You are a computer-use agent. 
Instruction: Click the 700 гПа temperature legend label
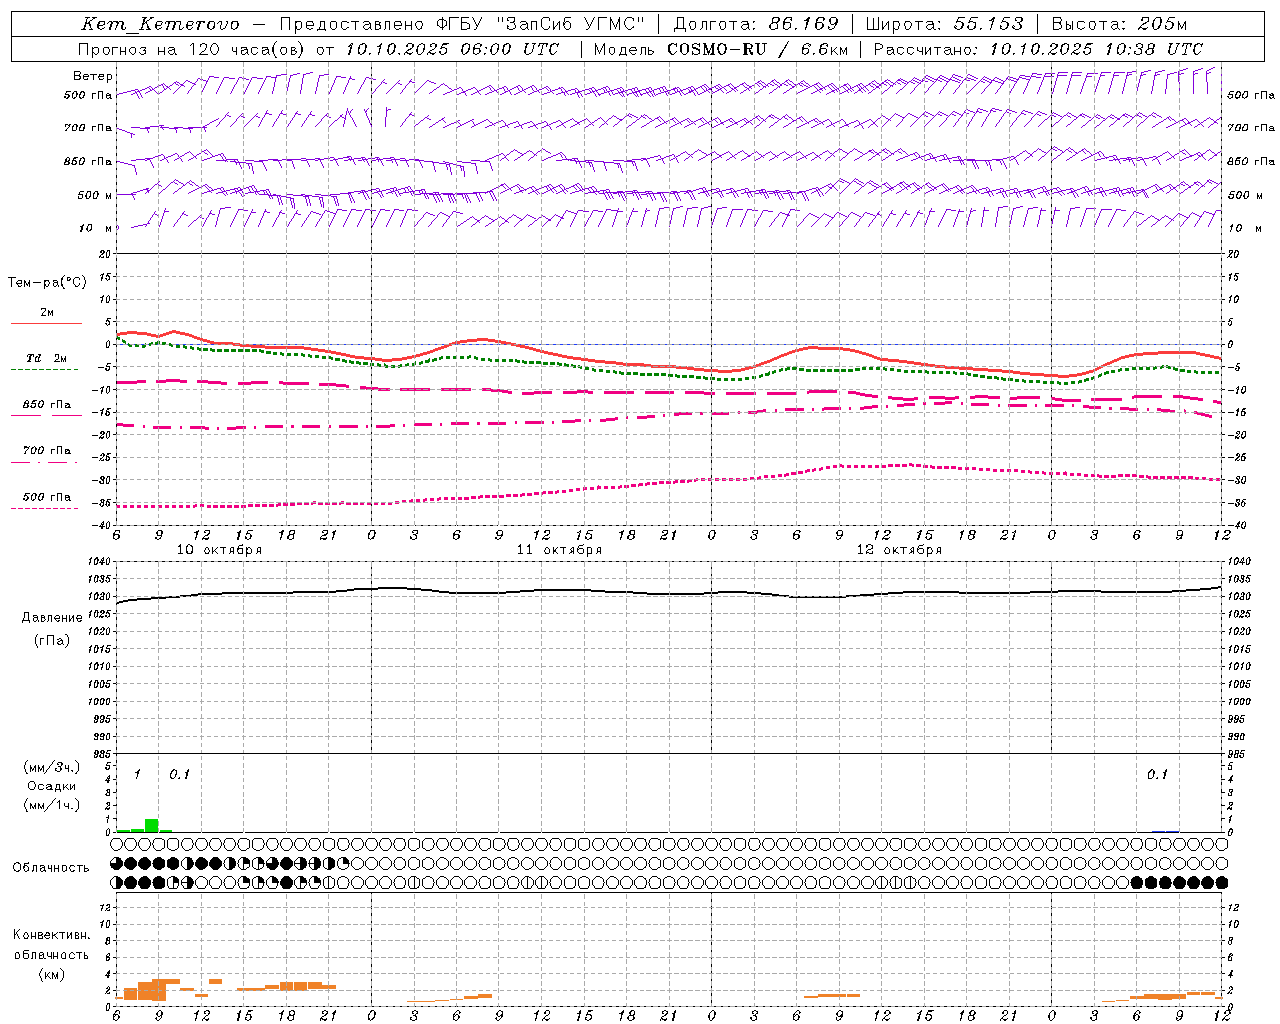[x=47, y=450]
